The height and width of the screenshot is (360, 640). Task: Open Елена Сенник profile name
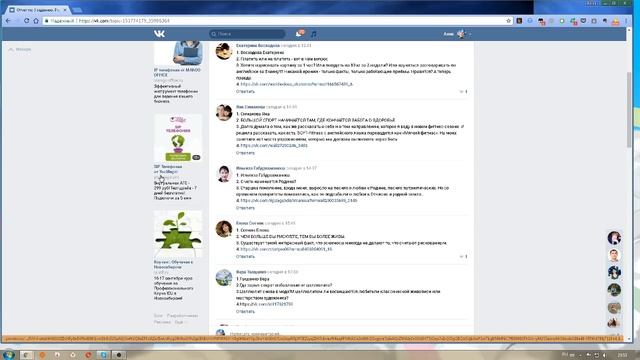[249, 223]
